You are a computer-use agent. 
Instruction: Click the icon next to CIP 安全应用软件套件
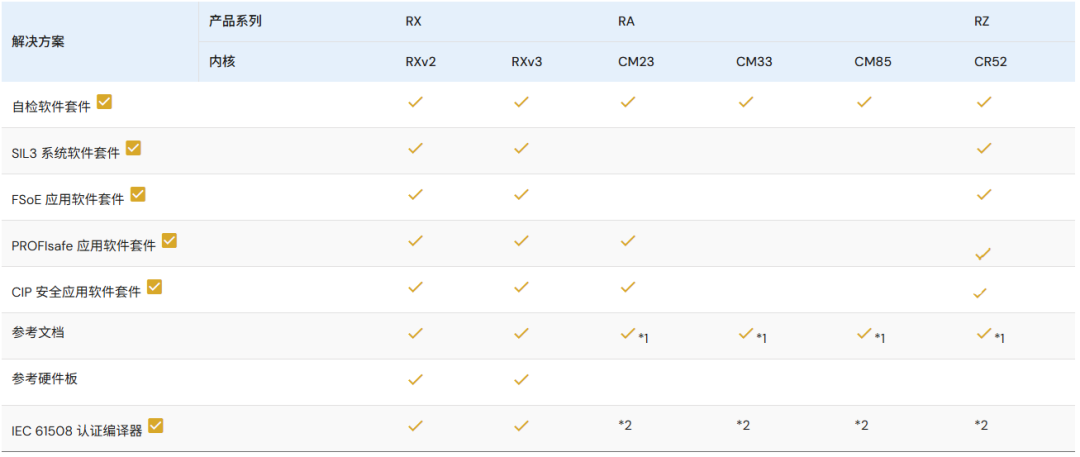154,287
